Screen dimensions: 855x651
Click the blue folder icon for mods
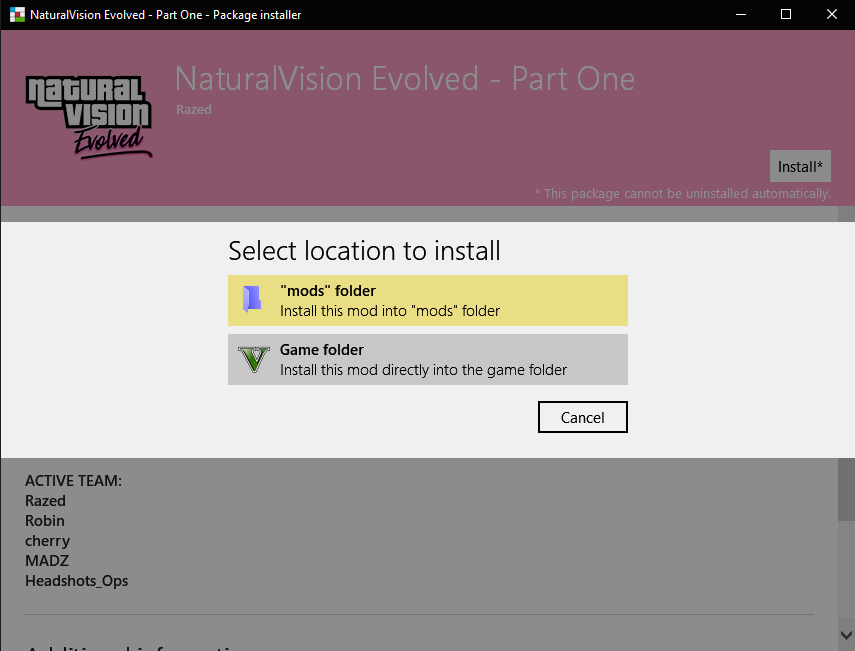(253, 300)
